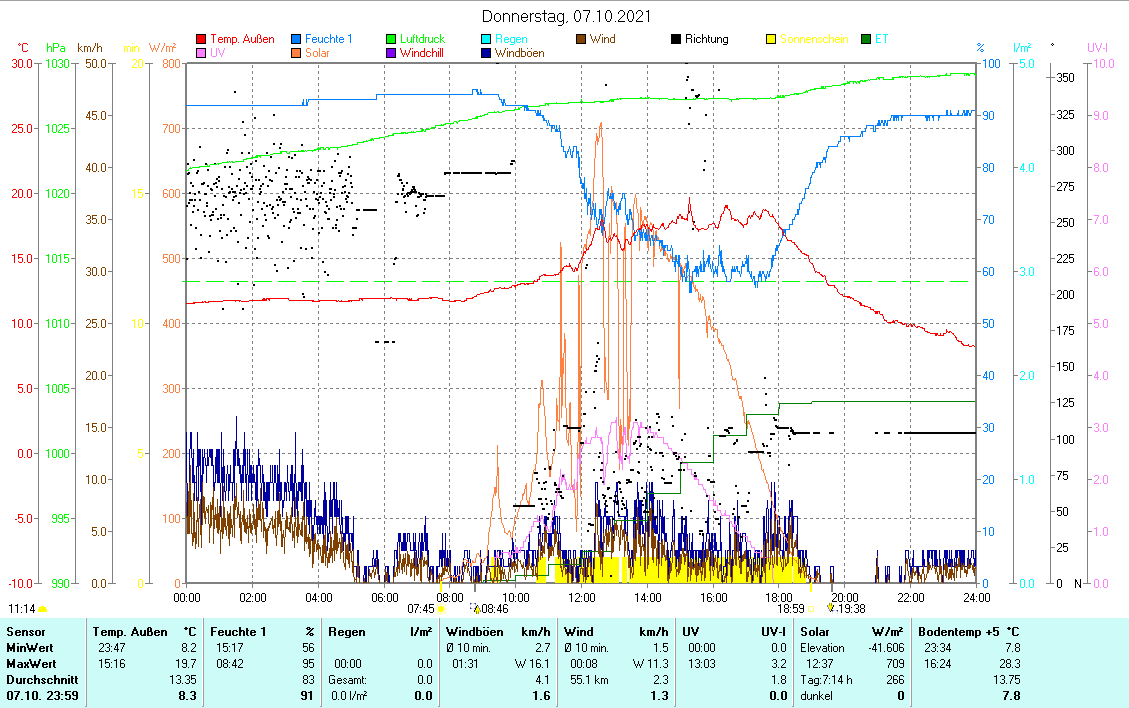This screenshot has height=708, width=1129.
Task: Click the 18:59 sunset time label
Action: point(791,608)
